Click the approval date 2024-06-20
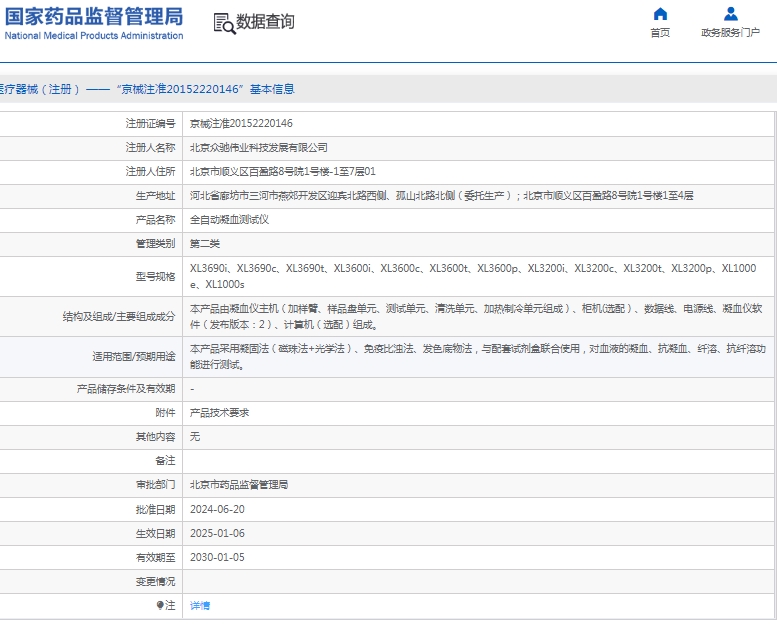The width and height of the screenshot is (777, 626). (217, 509)
